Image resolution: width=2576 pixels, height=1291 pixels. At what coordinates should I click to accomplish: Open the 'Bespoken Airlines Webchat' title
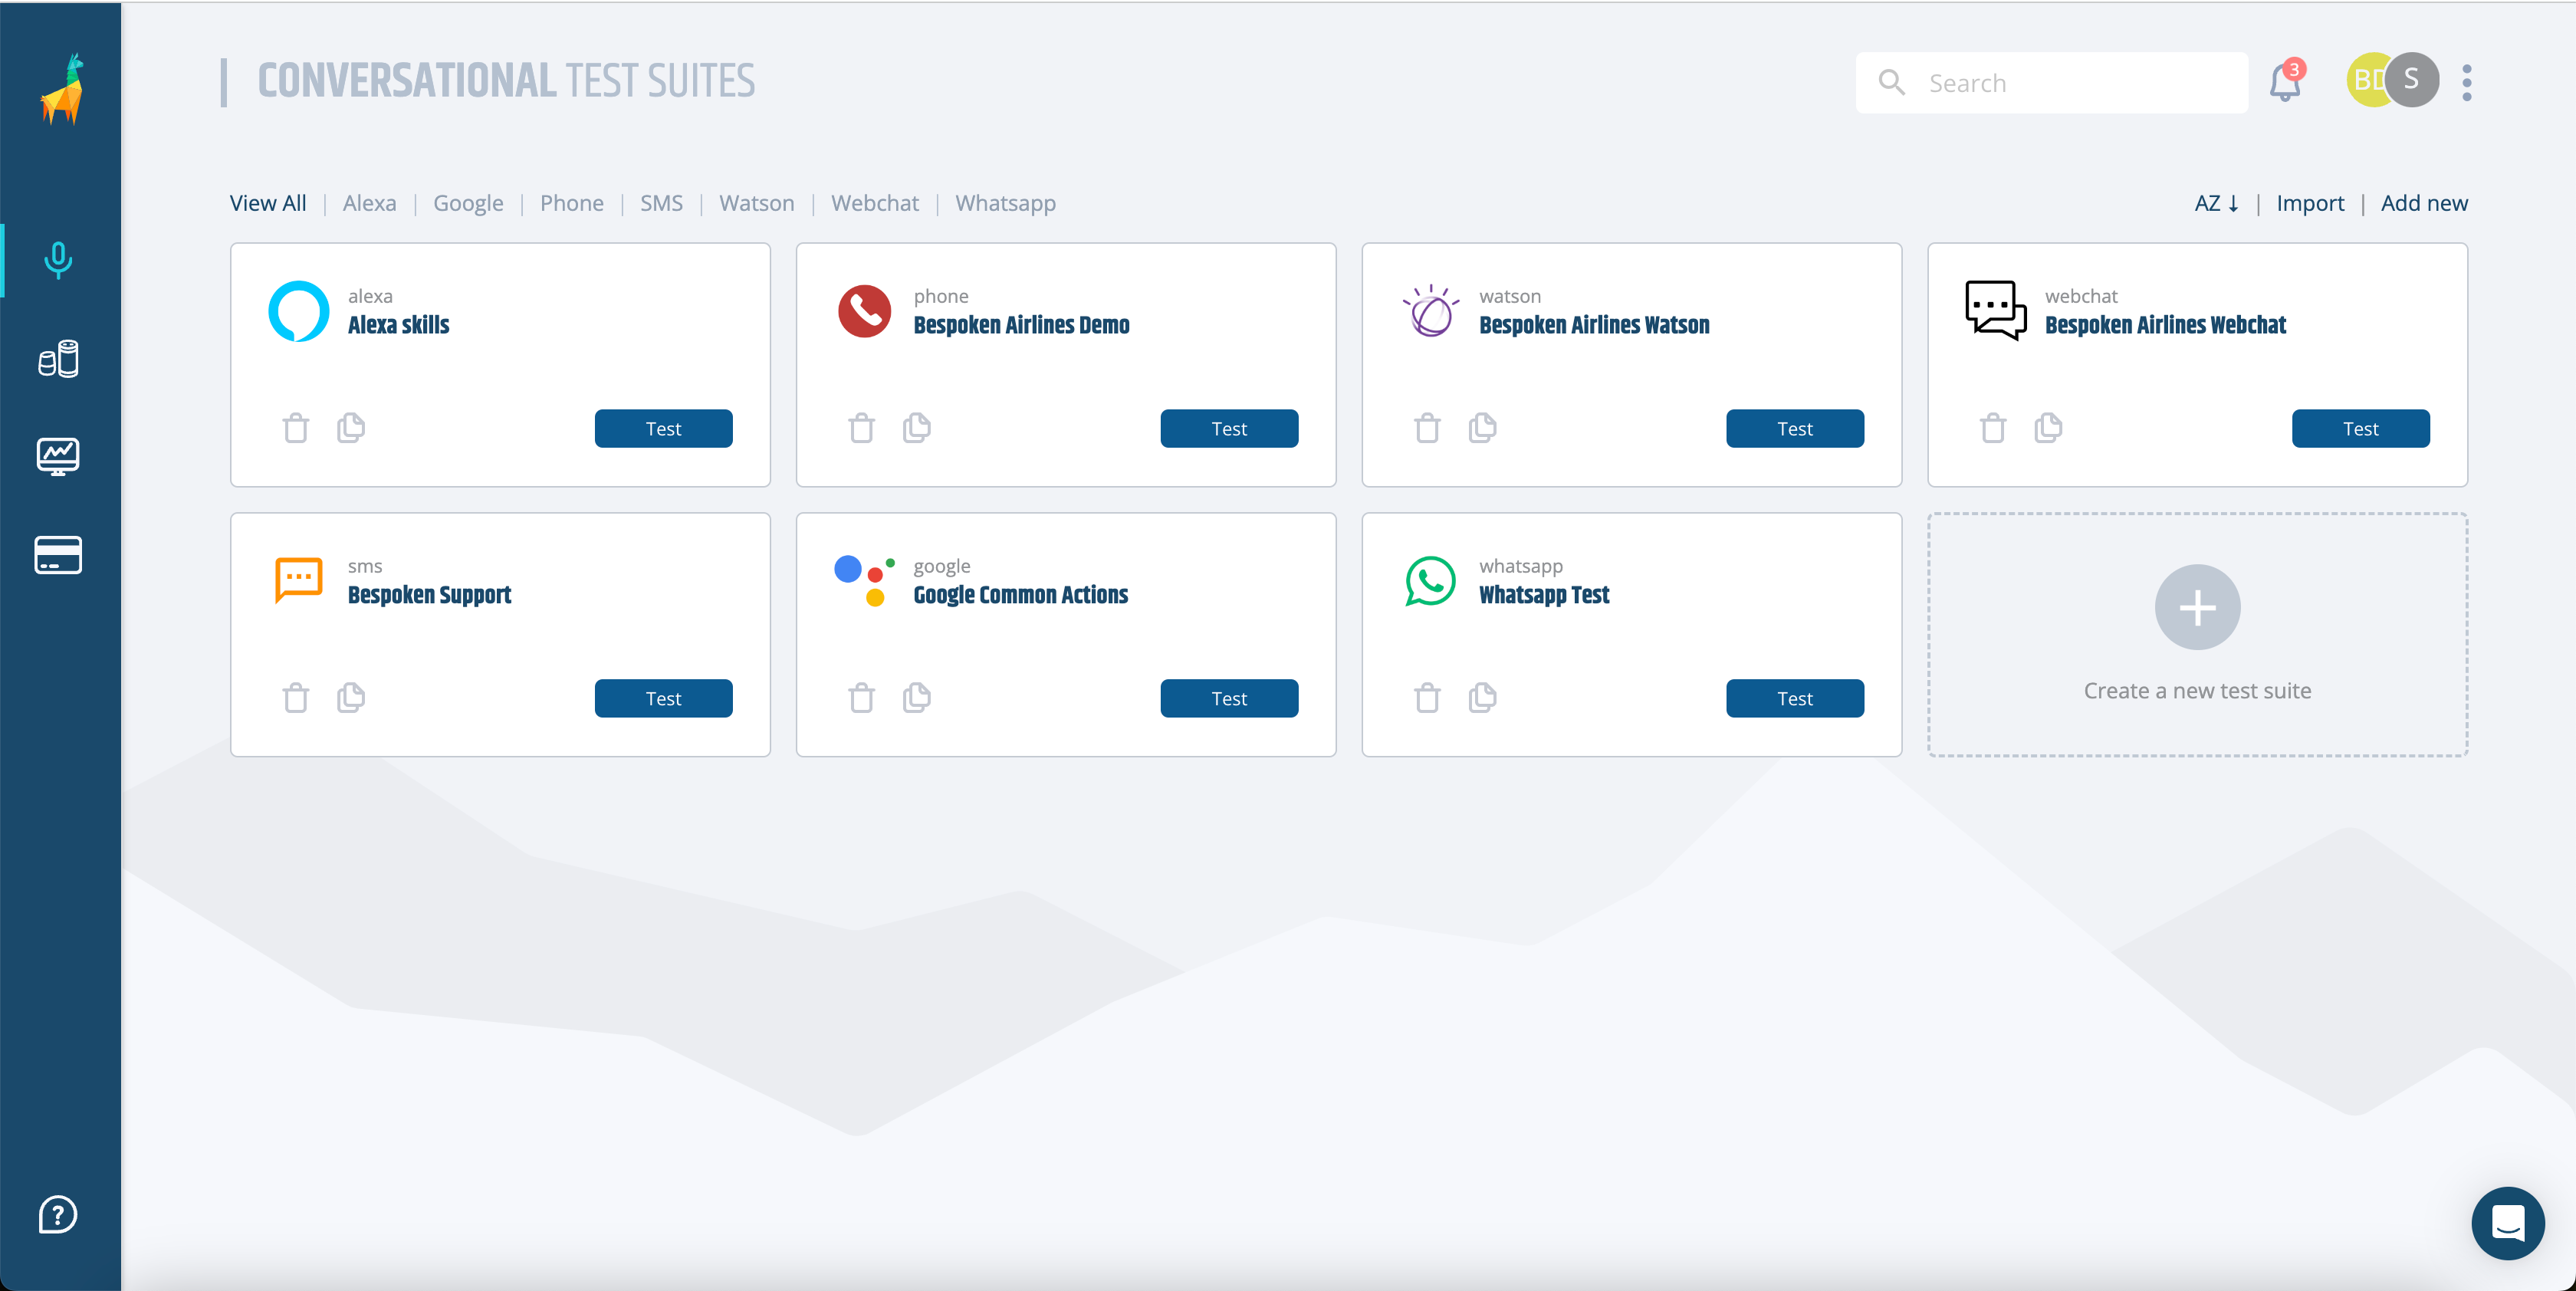(x=2166, y=325)
